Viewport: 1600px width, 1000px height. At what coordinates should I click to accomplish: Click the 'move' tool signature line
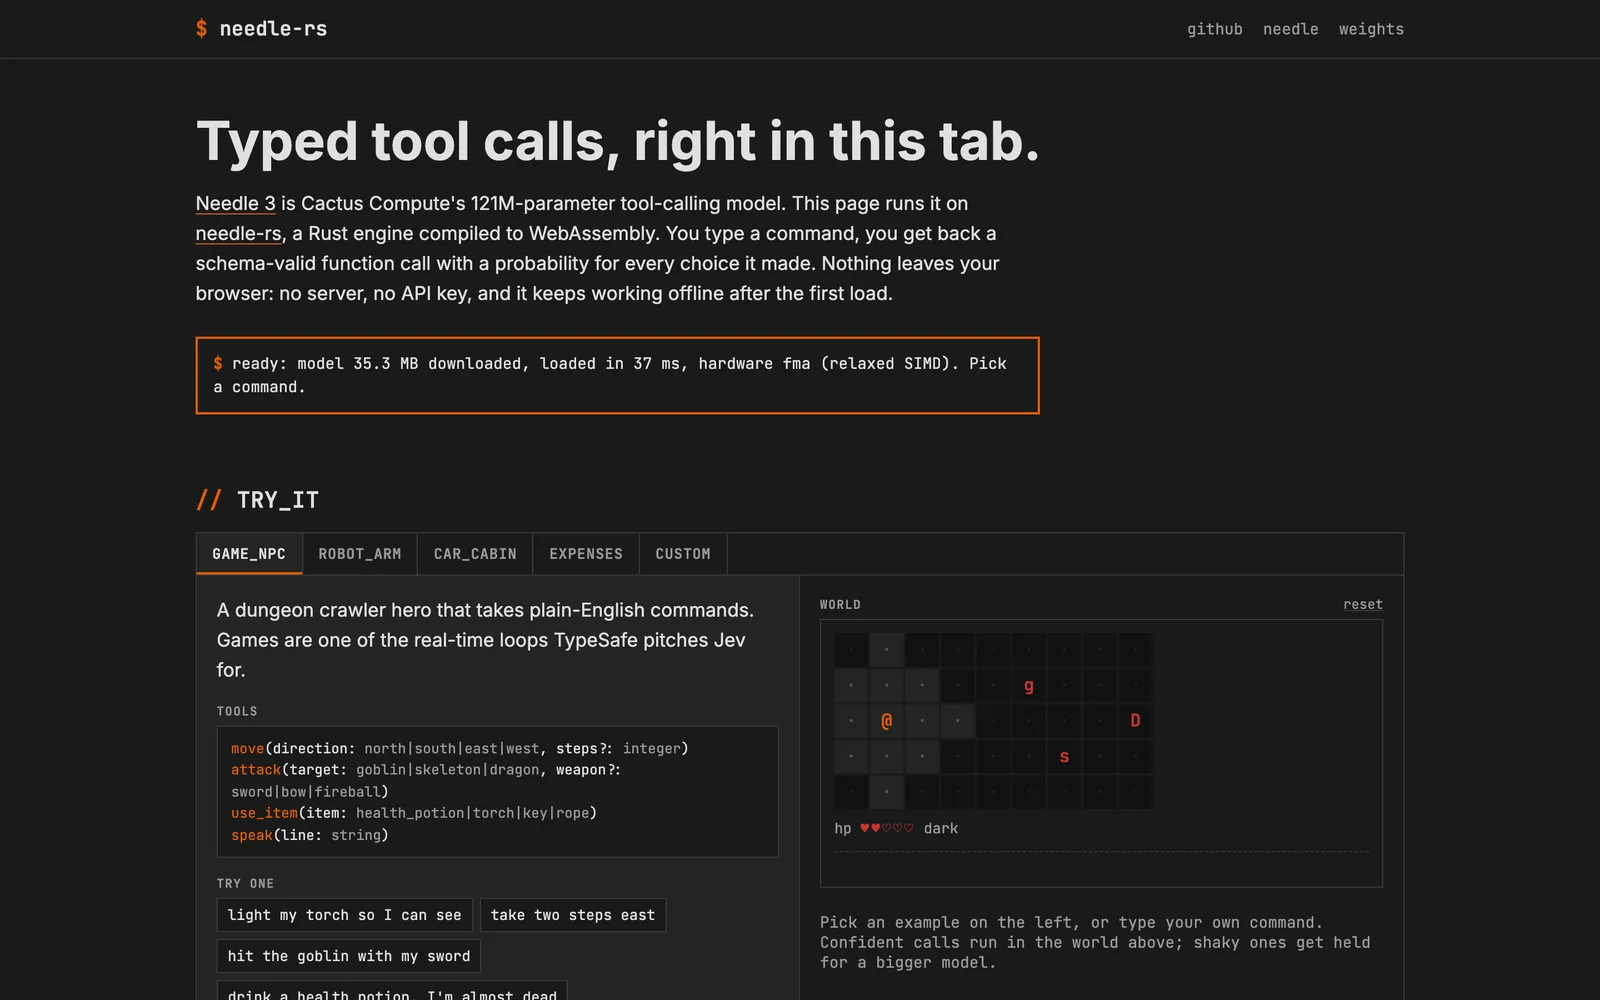[x=460, y=748]
